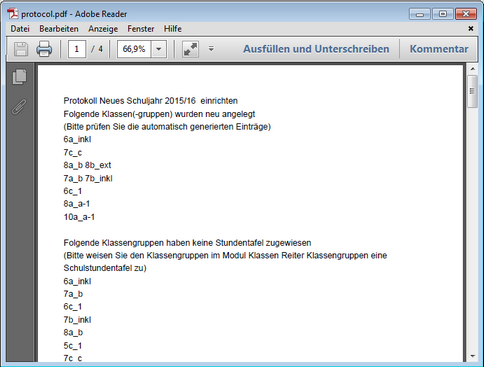Image resolution: width=484 pixels, height=367 pixels.
Task: Open the Kommentar pane
Action: pos(439,49)
